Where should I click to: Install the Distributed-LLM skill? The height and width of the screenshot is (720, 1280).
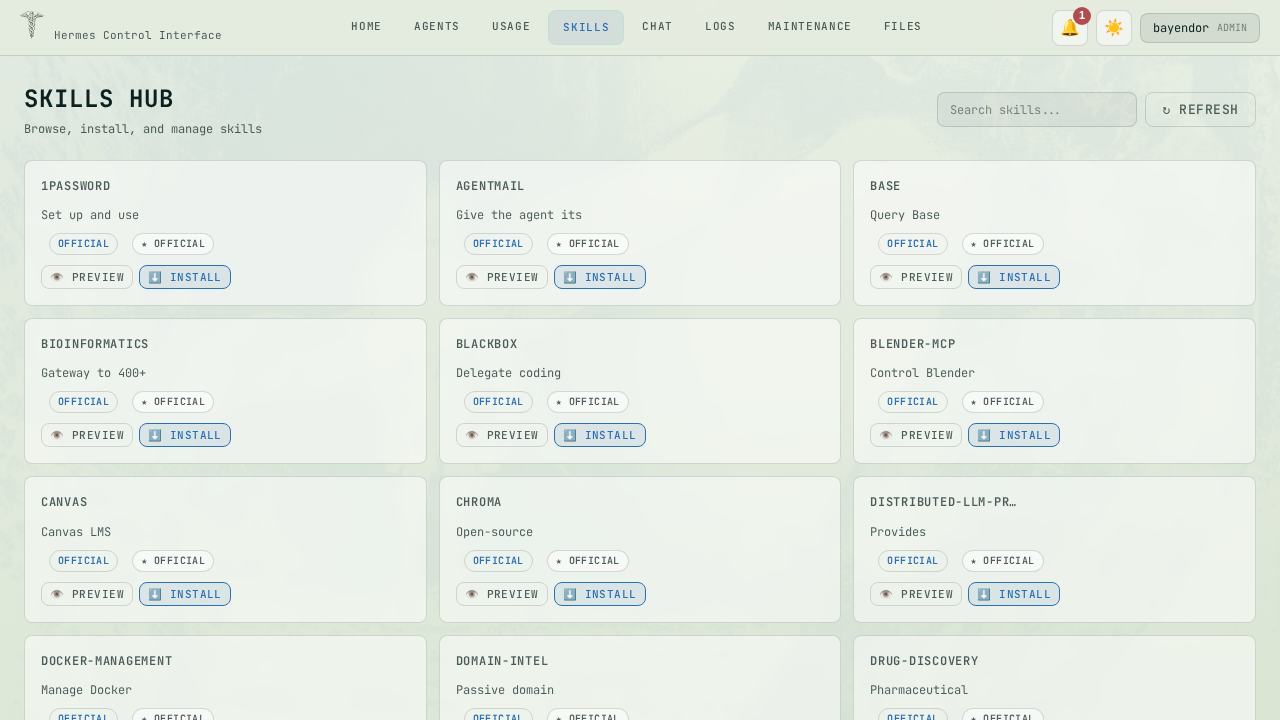[1013, 594]
